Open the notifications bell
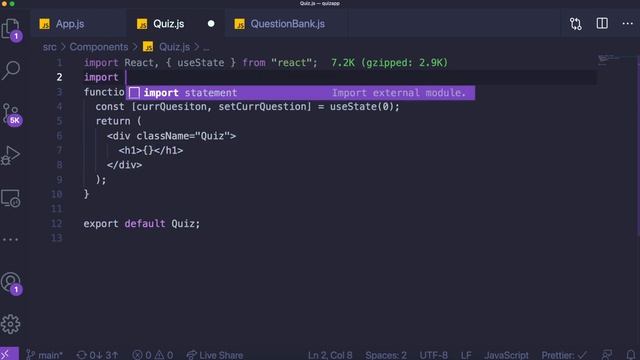 [x=631, y=355]
